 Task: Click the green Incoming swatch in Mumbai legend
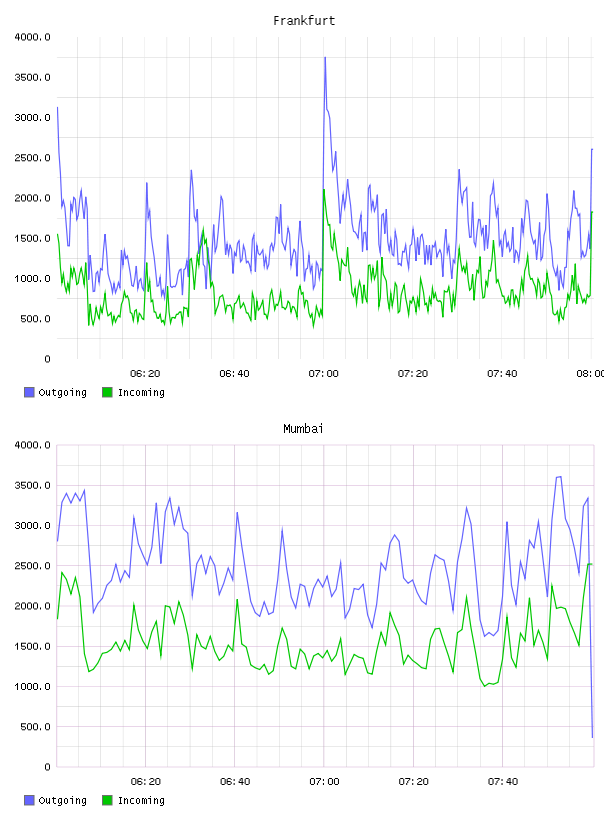click(x=107, y=800)
